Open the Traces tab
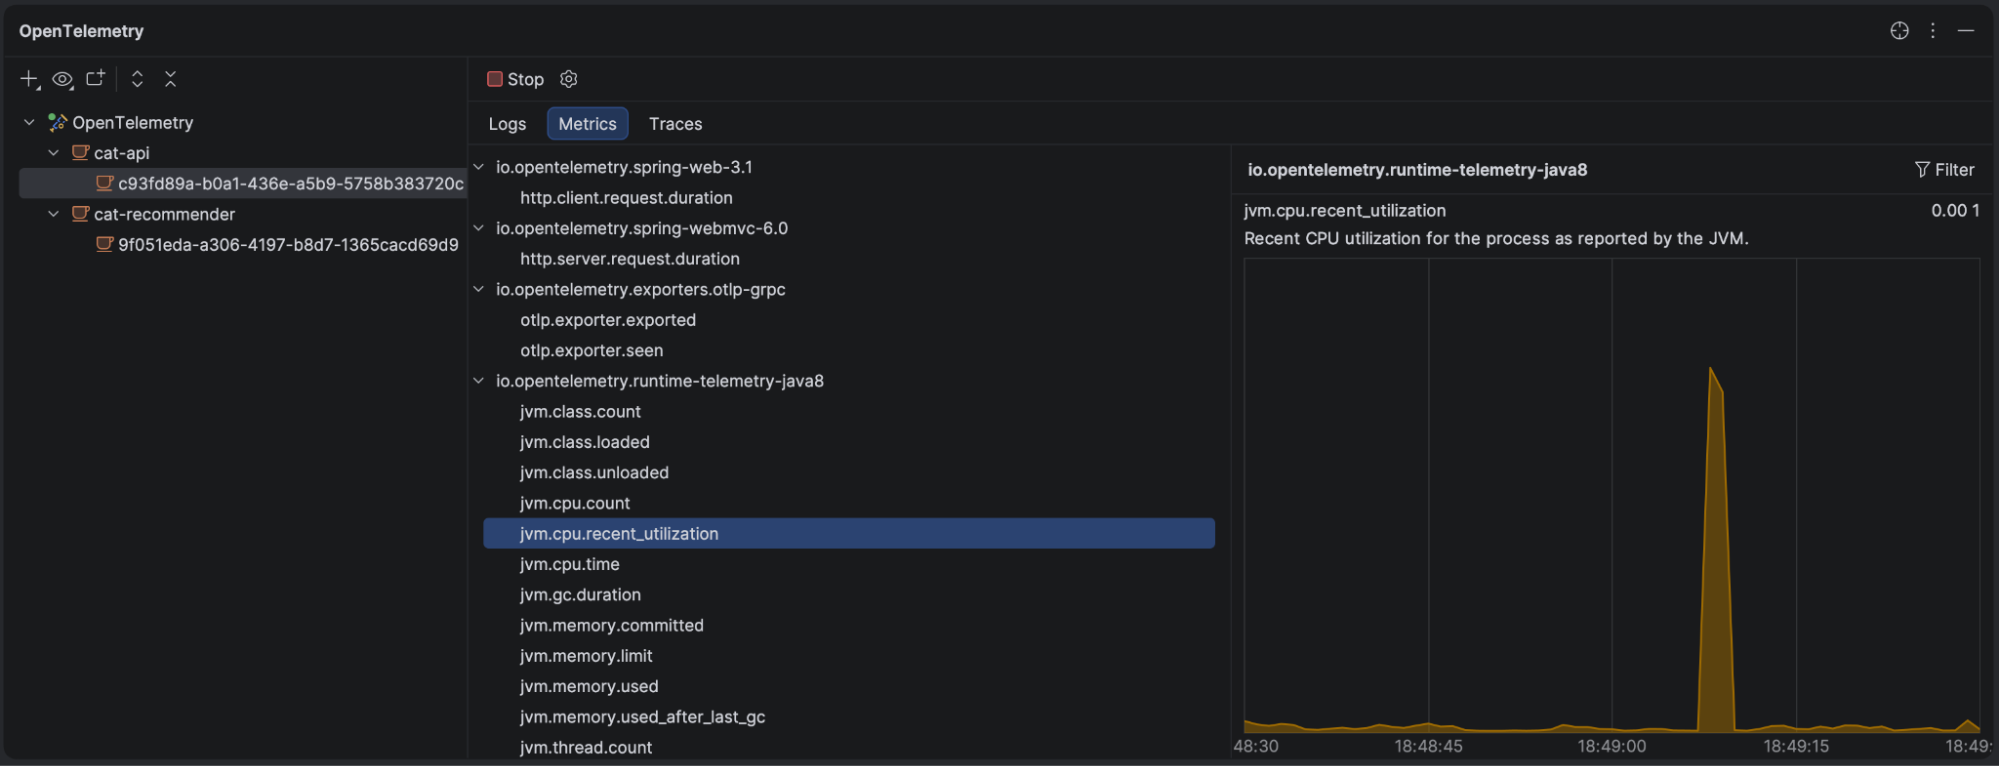This screenshot has height=767, width=1999. (x=676, y=124)
